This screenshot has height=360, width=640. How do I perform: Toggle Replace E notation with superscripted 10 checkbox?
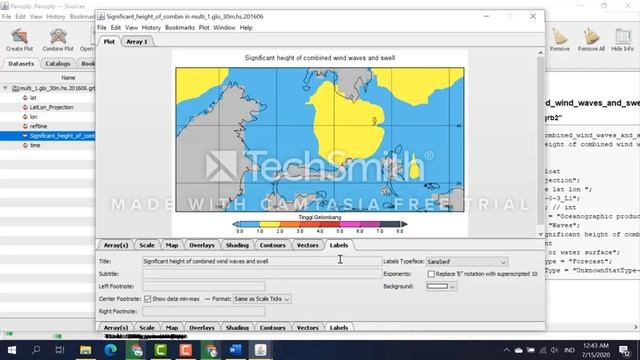coord(431,274)
